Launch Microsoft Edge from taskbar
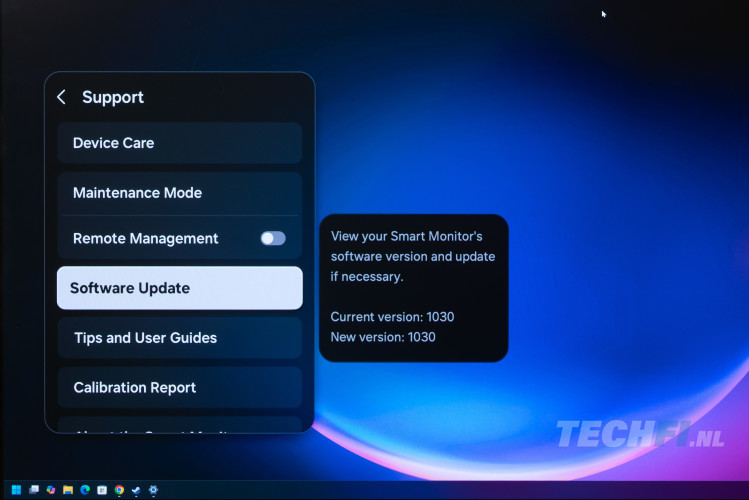 (x=85, y=489)
